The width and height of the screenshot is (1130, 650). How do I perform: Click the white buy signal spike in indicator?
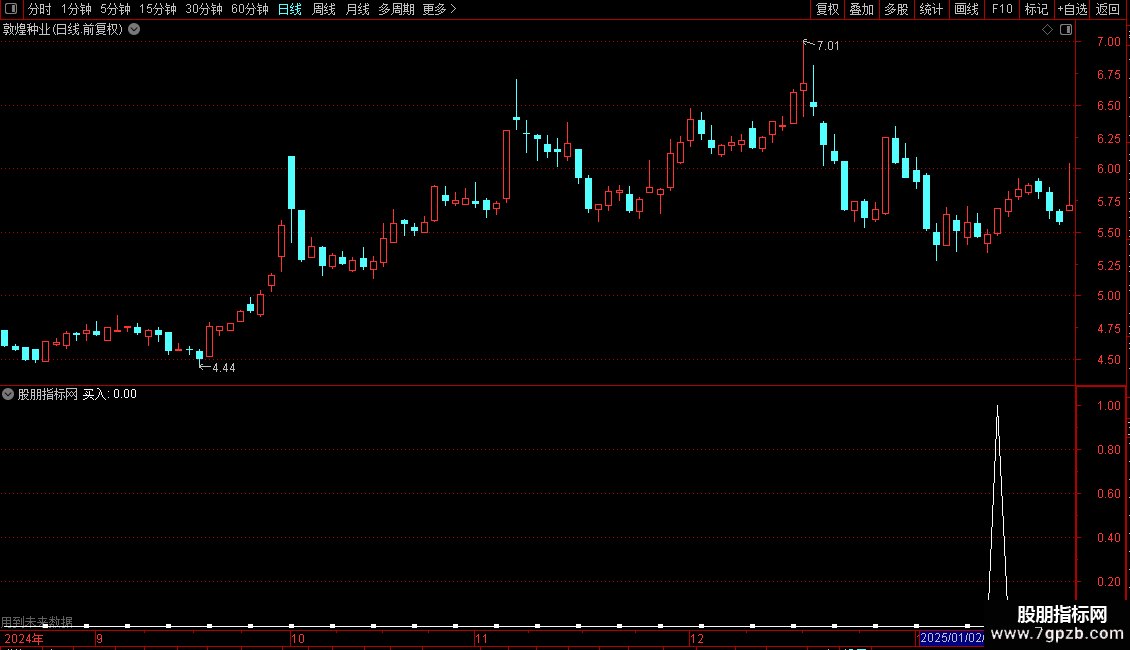click(997, 502)
